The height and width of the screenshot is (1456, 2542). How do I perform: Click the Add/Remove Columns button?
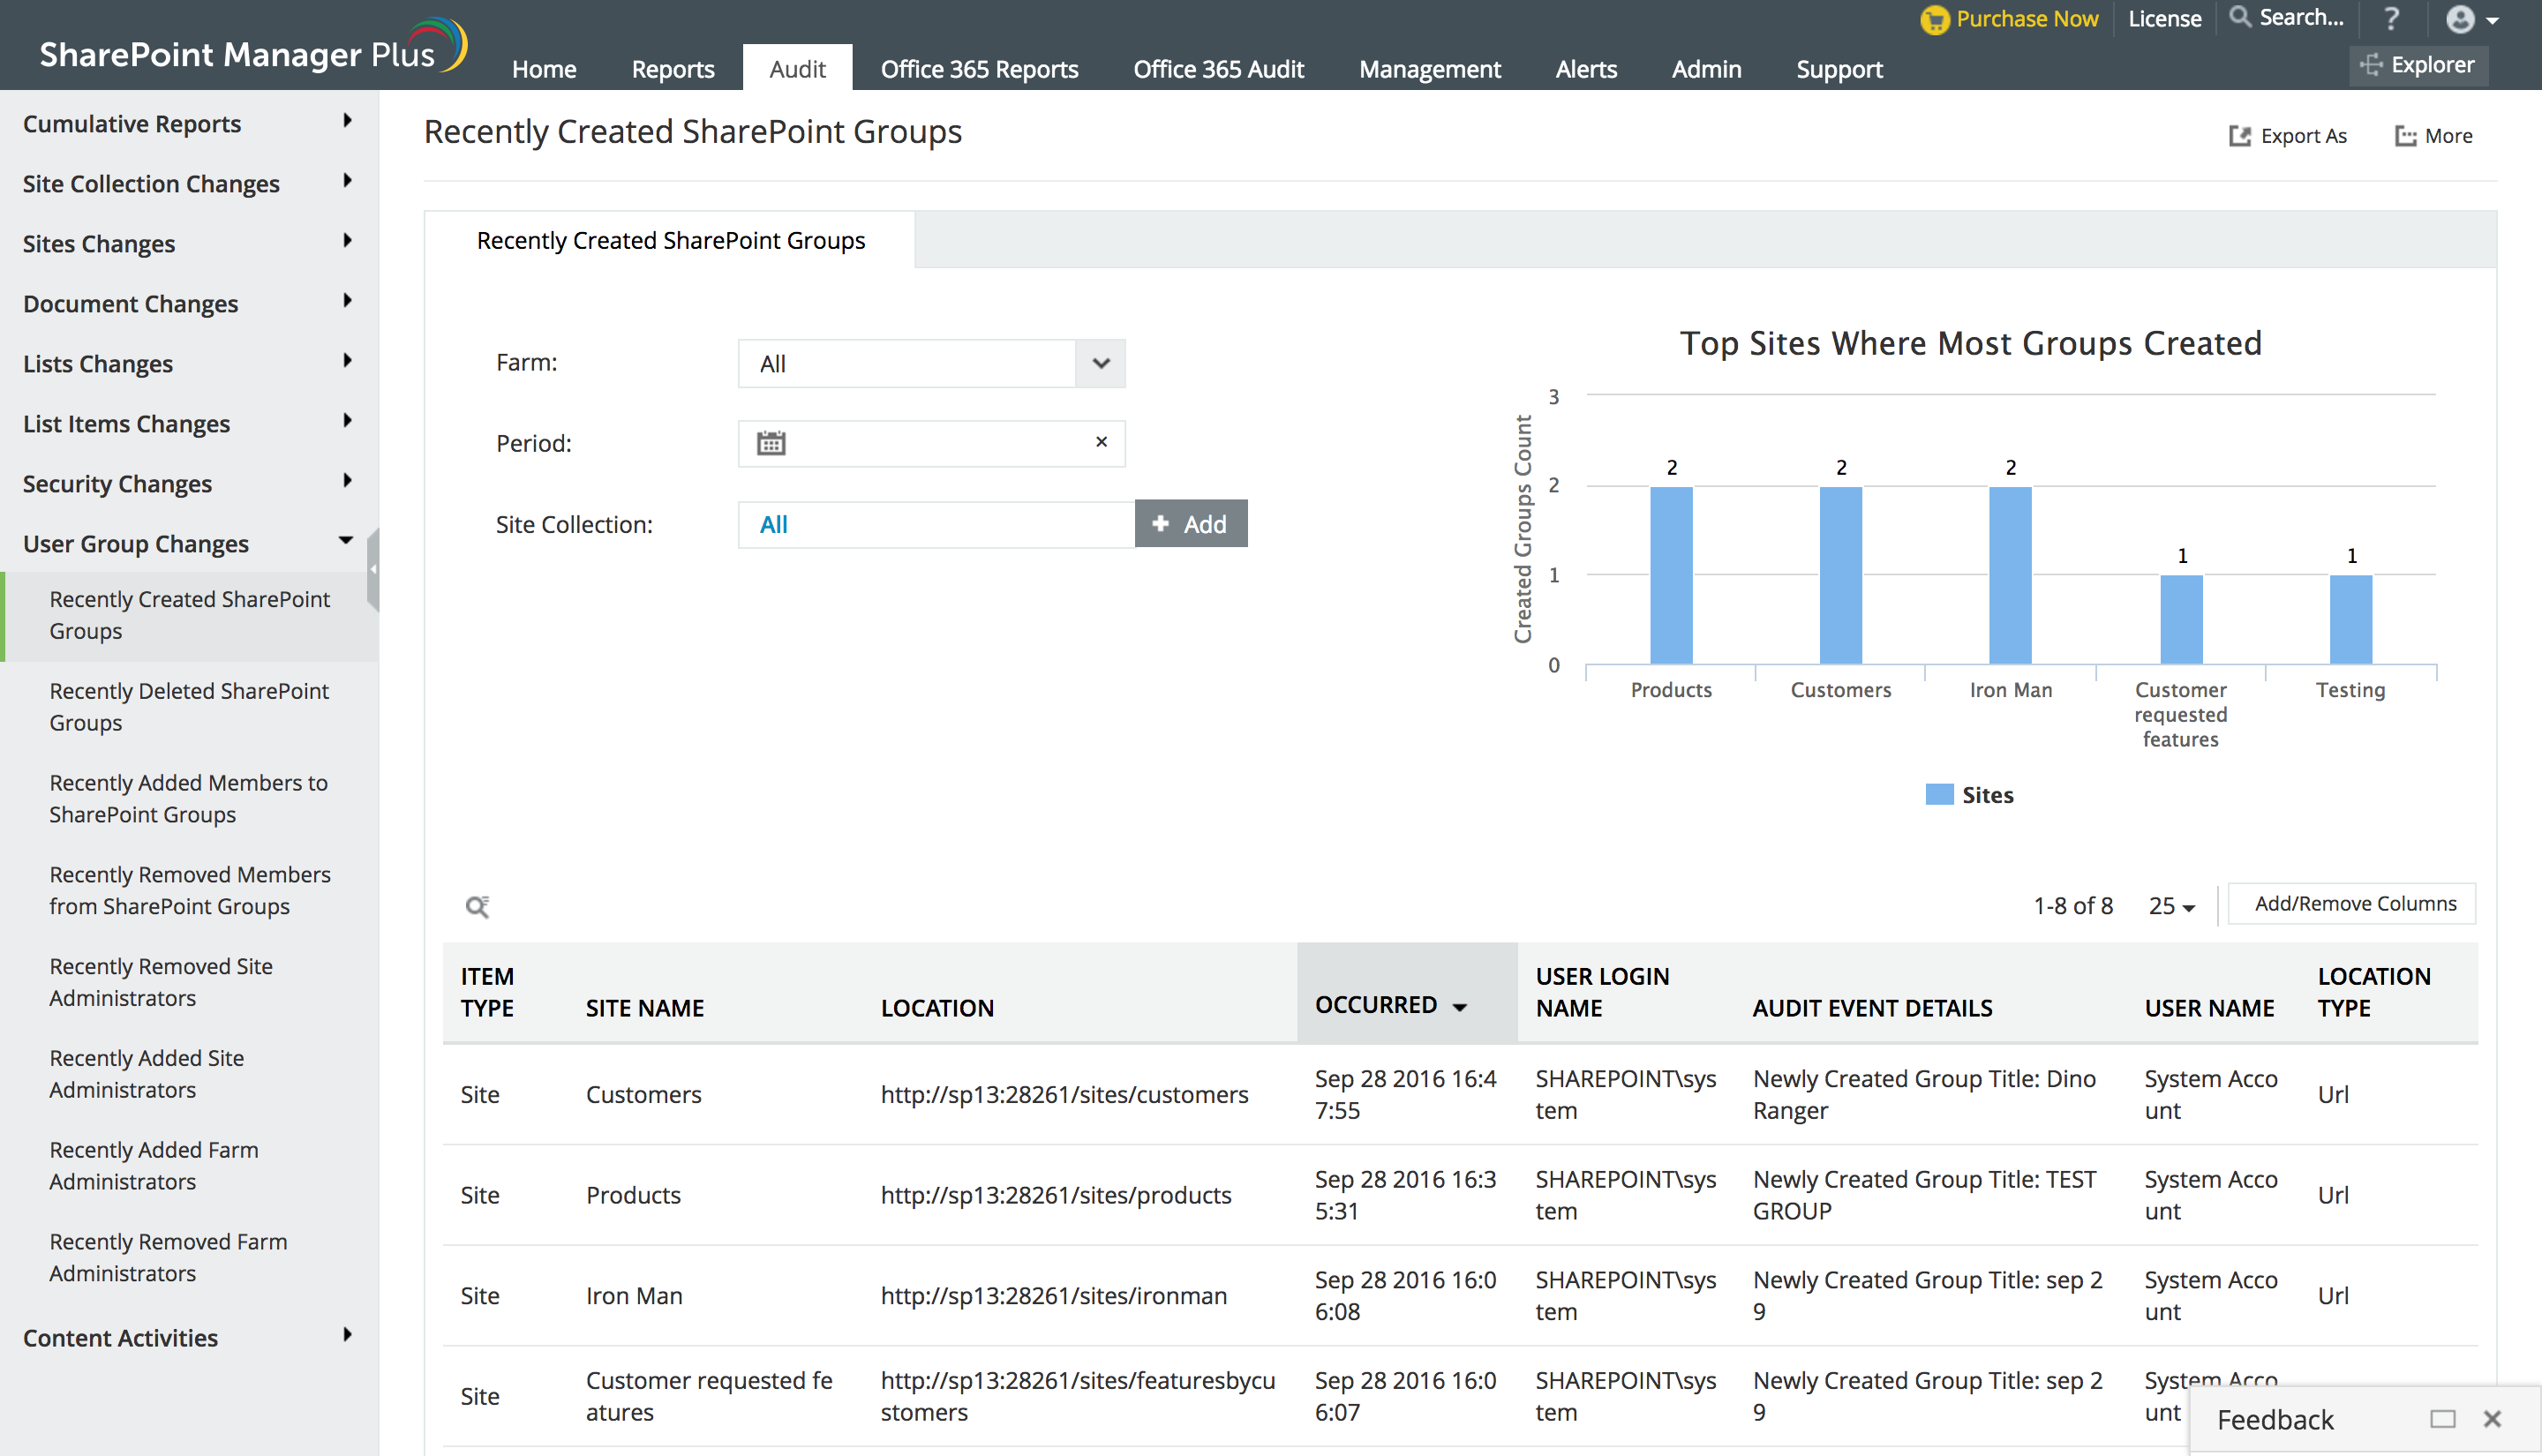(x=2354, y=904)
